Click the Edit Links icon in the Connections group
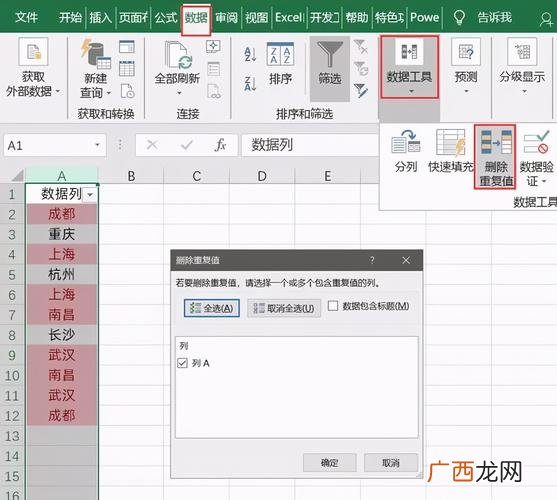Screen dimensions: 557x500 click(x=213, y=91)
